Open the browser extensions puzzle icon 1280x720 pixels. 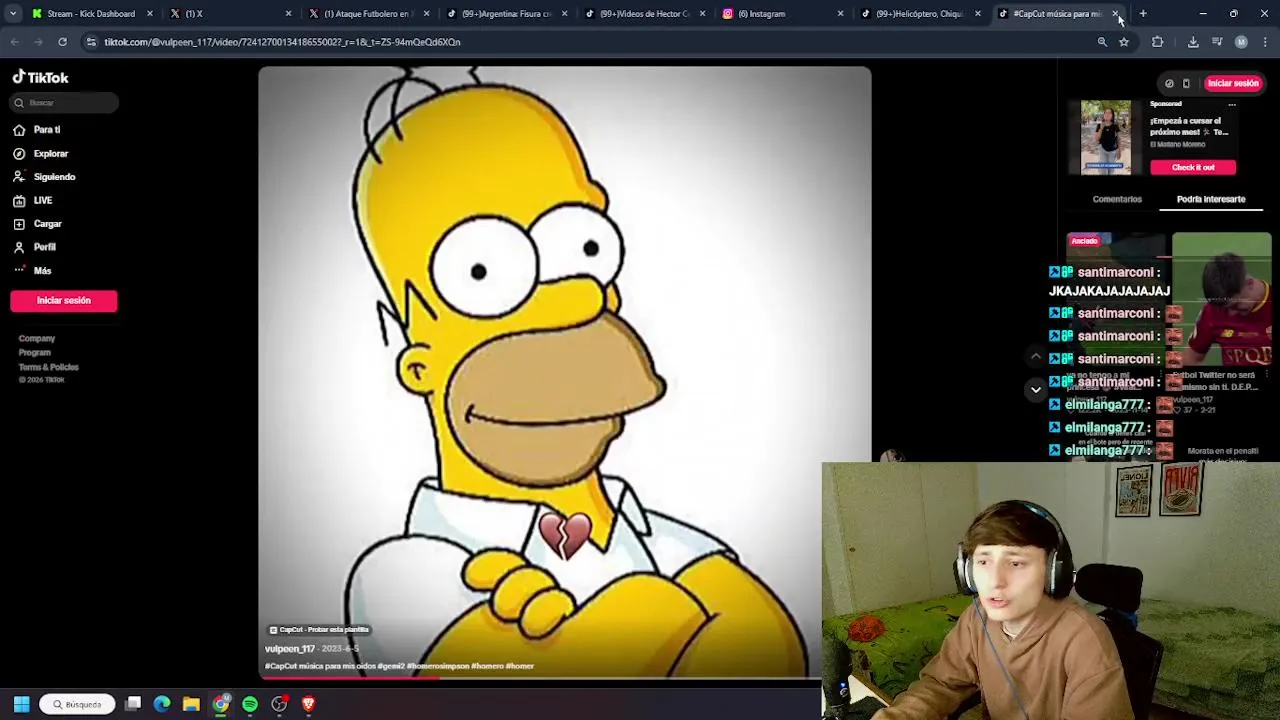pyautogui.click(x=1158, y=42)
